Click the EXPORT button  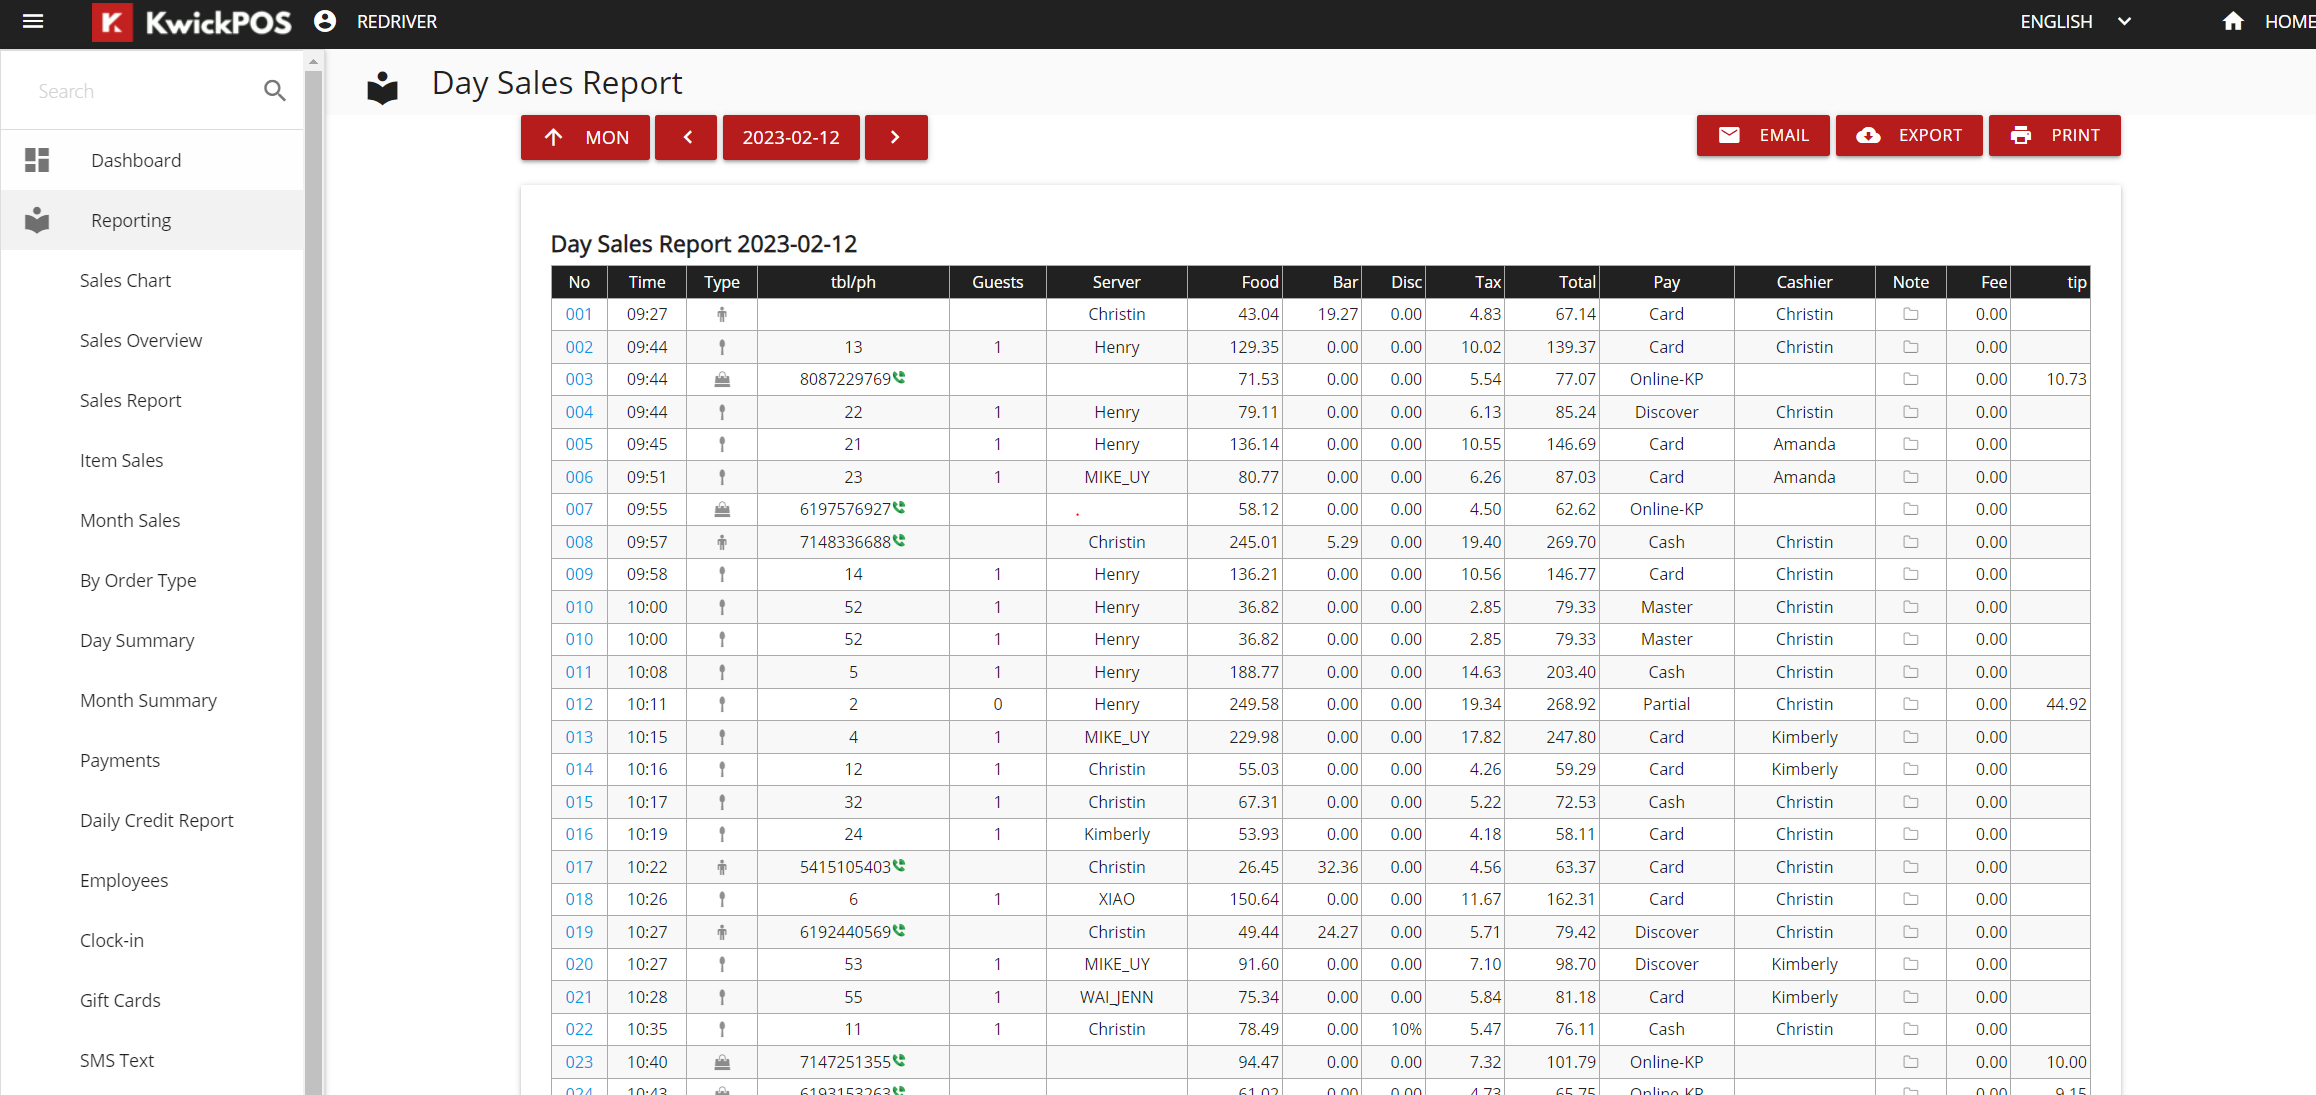(1908, 135)
